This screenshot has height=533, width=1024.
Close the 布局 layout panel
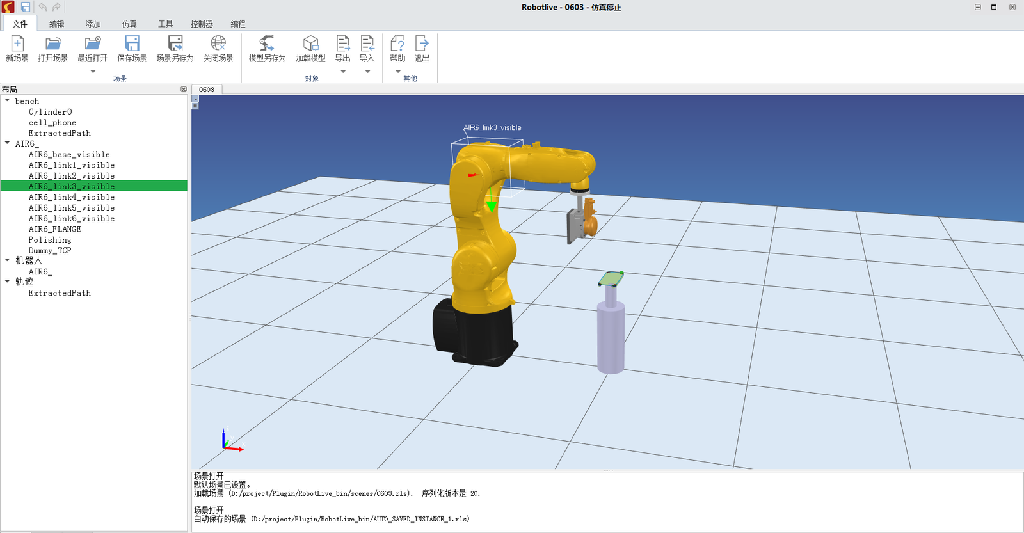tap(183, 90)
